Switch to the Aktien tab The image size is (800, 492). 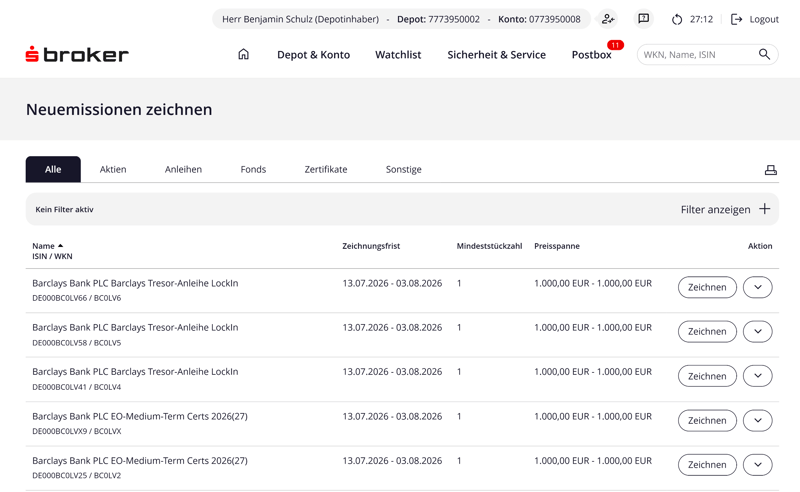click(x=113, y=169)
